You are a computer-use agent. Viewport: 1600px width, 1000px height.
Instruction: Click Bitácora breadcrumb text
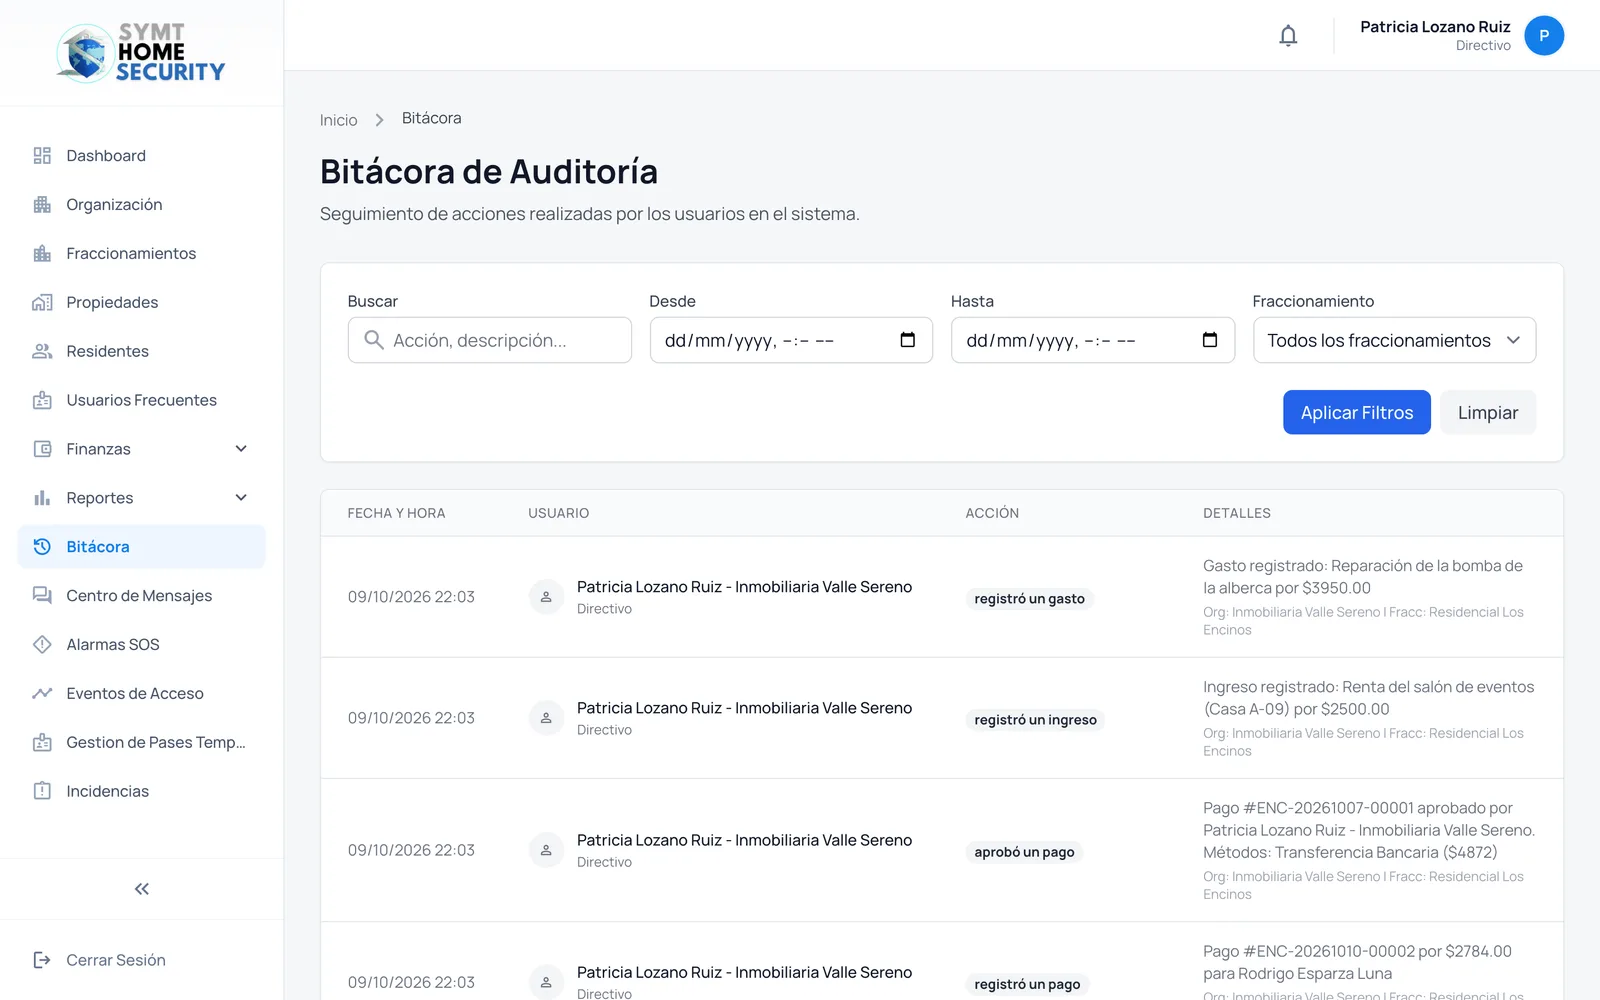pos(431,118)
